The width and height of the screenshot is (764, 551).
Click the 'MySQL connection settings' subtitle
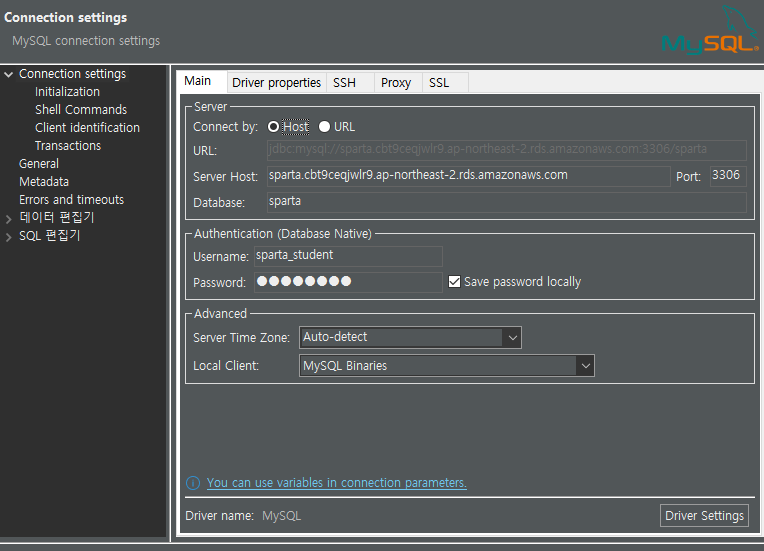86,41
